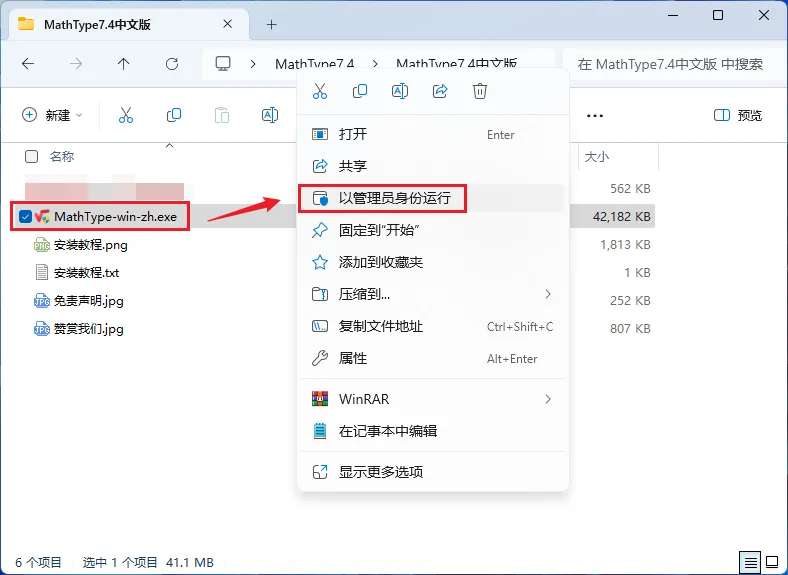
Task: Select 打开 in context menu
Action: (x=432, y=134)
